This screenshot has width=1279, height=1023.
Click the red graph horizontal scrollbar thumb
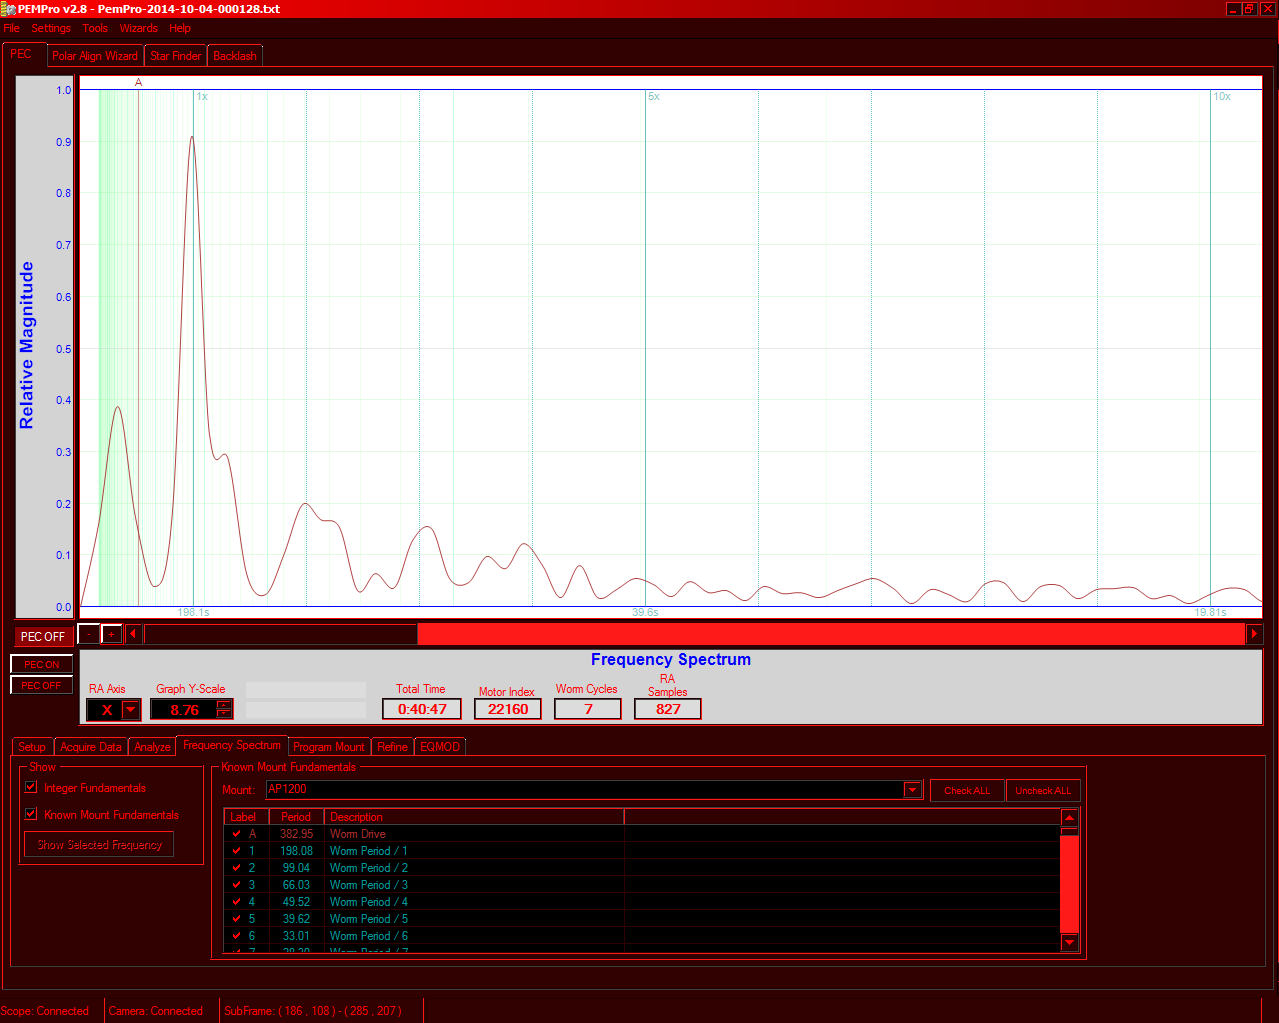830,634
